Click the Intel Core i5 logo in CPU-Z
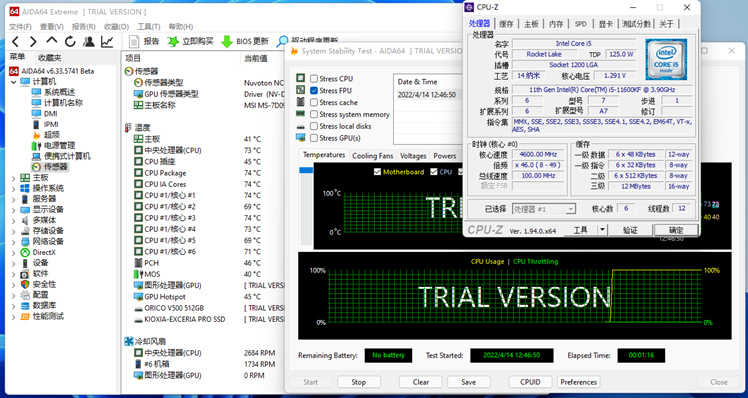Screen dimensions: 748x398 (x=666, y=60)
